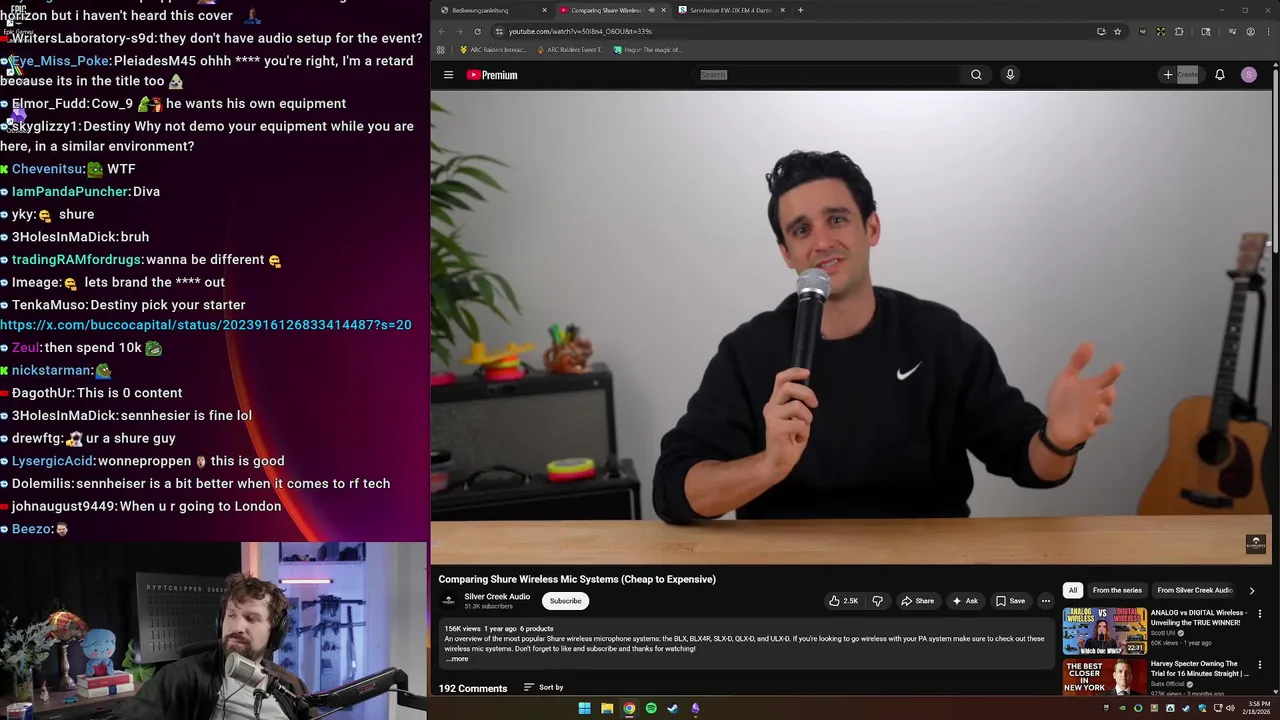
Task: Open Steam from the taskbar
Action: point(673,709)
